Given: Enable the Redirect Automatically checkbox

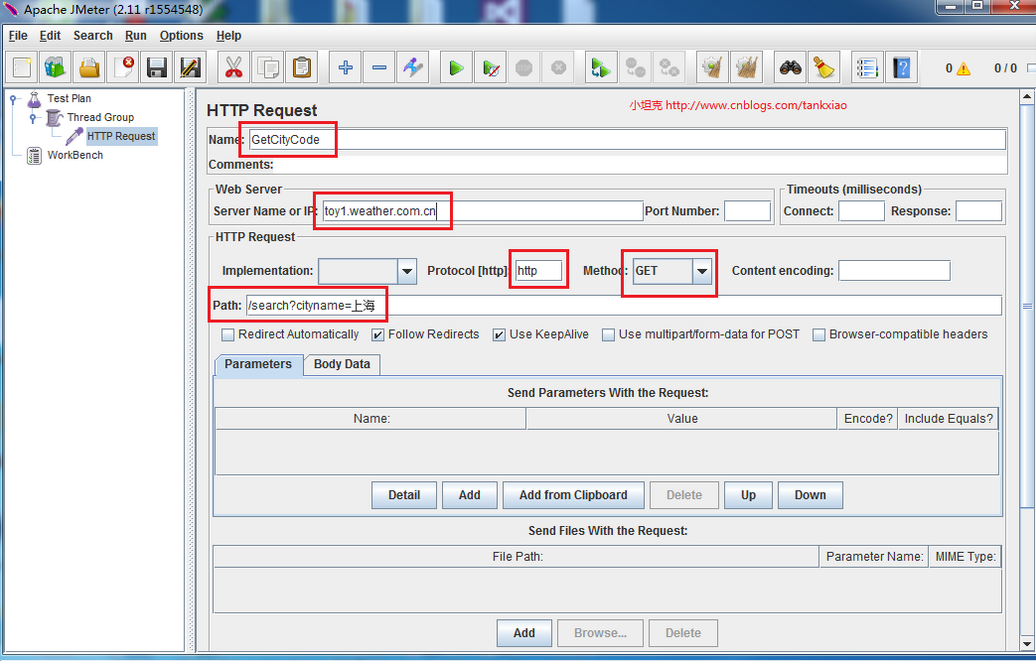Looking at the screenshot, I should click(228, 335).
